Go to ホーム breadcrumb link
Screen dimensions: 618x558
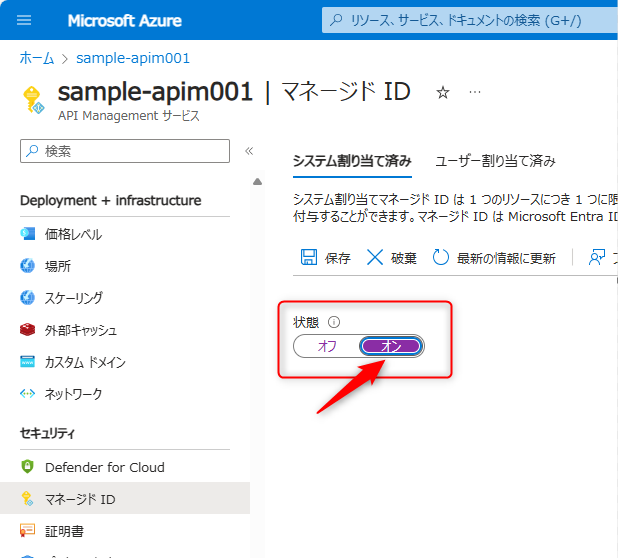point(37,58)
